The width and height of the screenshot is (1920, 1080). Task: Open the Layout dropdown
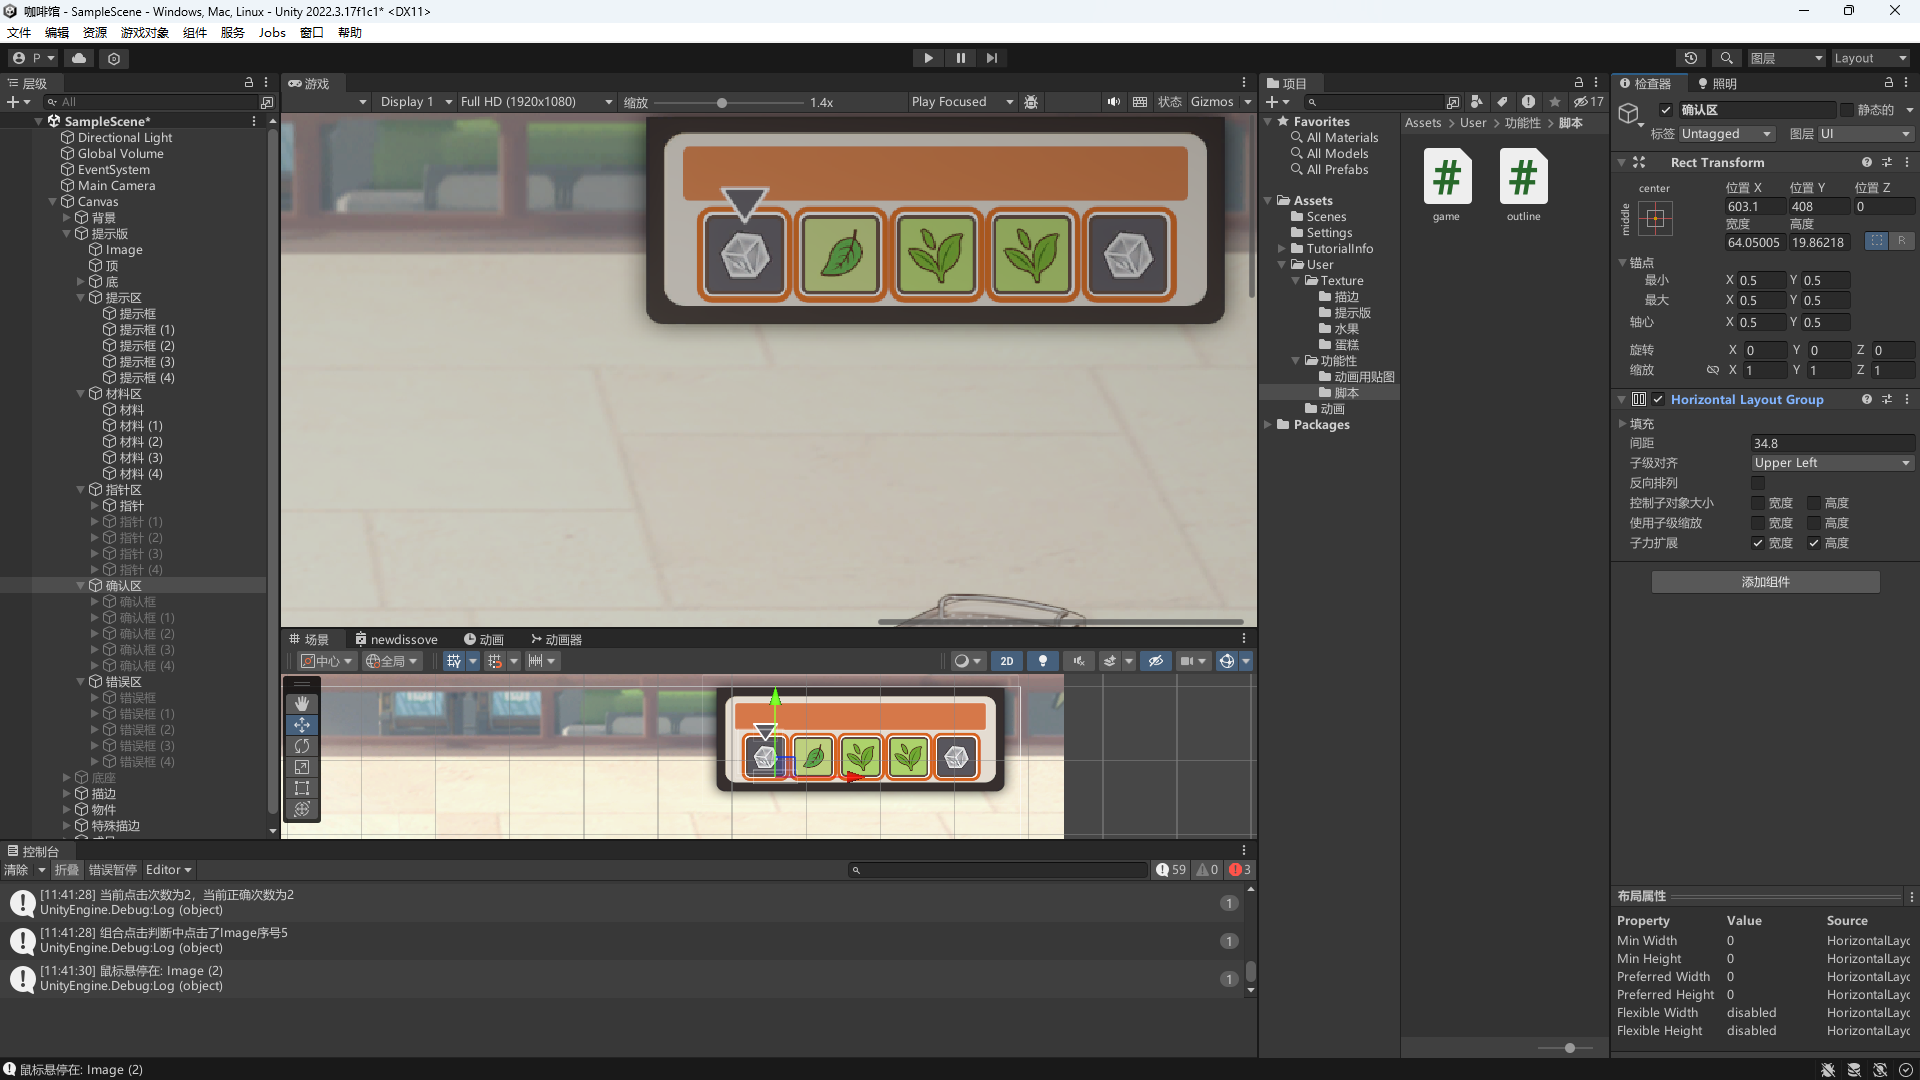[1869, 58]
